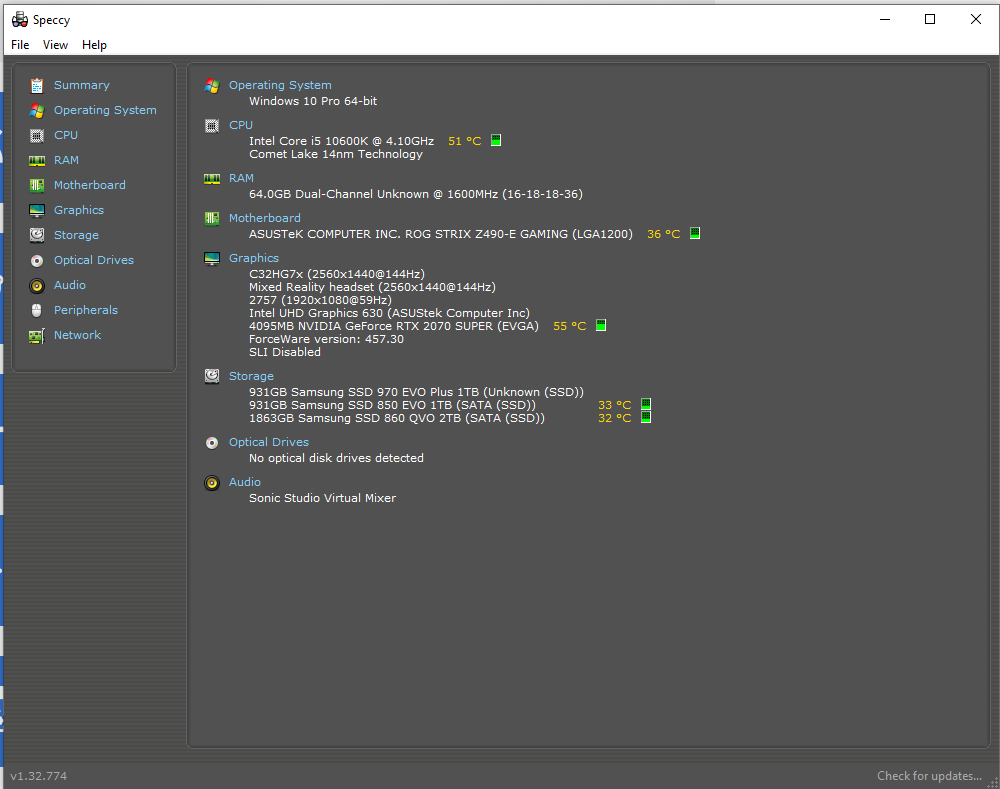Go to Operating System section in sidebar
The image size is (1000, 789).
105,110
